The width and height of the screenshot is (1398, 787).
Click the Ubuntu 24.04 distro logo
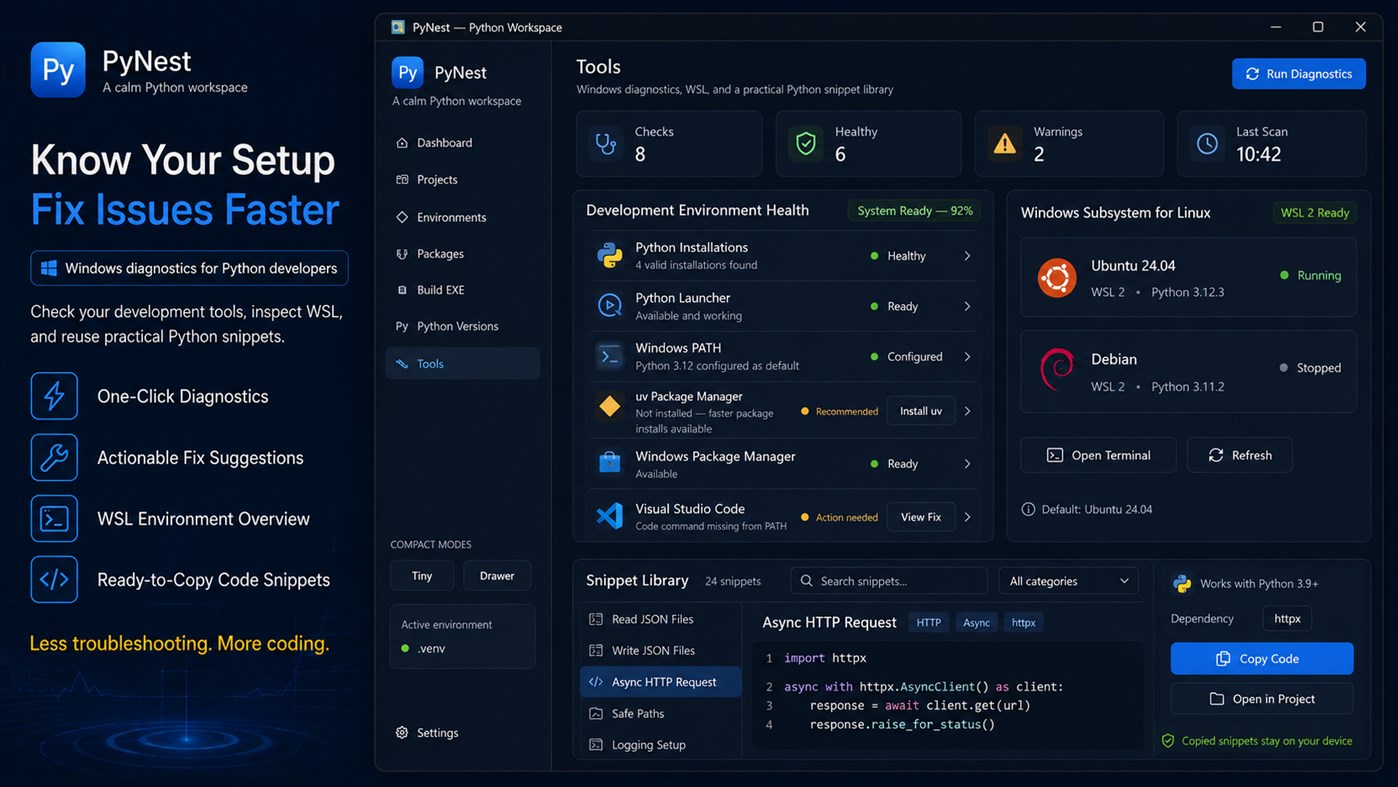tap(1057, 277)
